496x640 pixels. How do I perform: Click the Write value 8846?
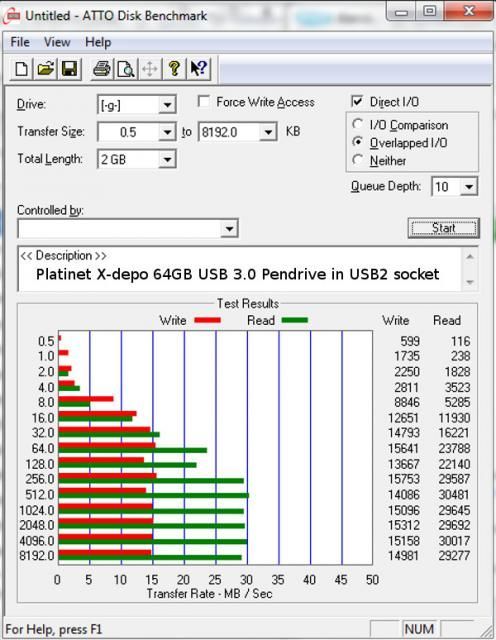407,402
